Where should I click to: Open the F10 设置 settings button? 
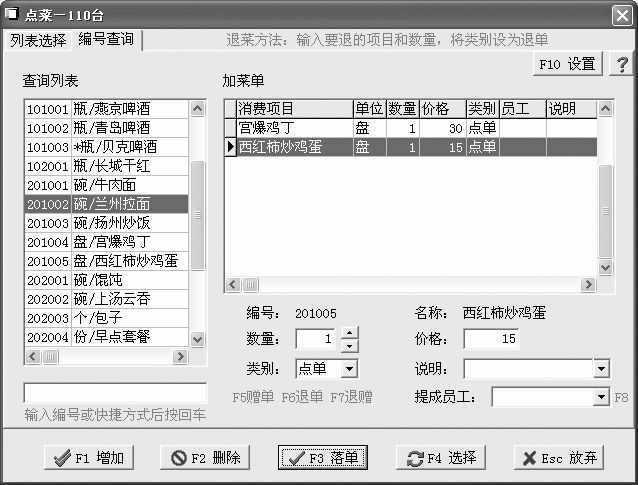click(567, 64)
